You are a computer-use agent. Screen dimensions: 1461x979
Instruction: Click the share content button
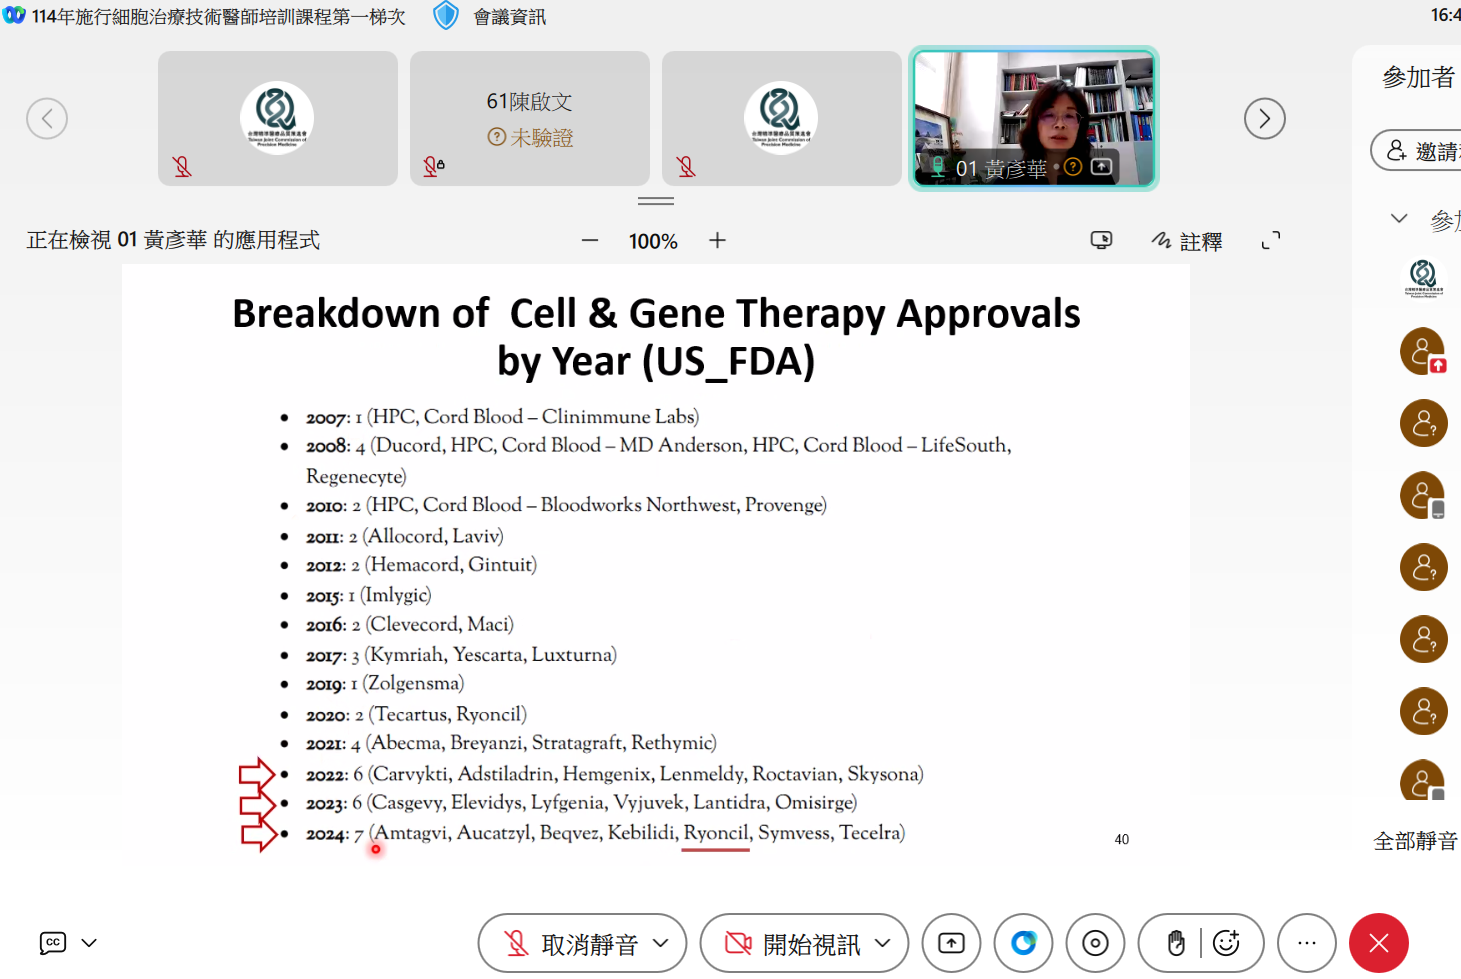951,943
